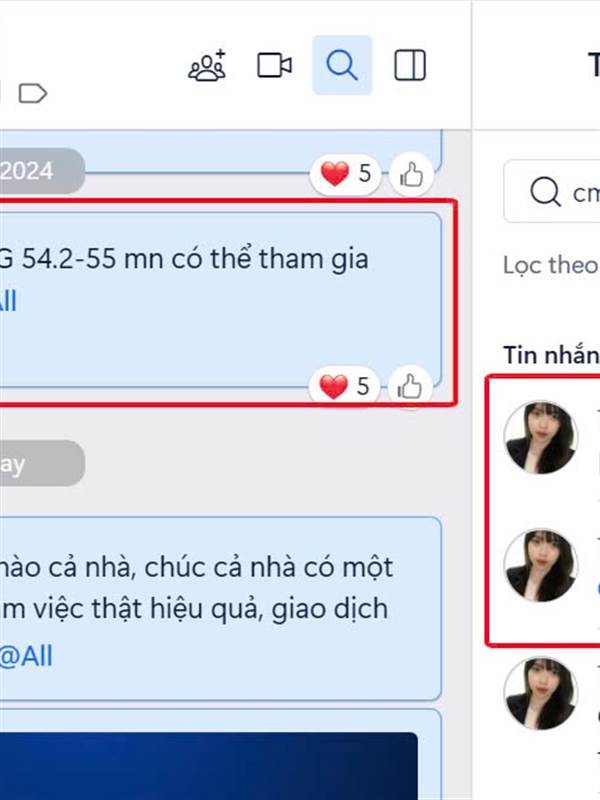Click the @All mention in greeting message

26,656
